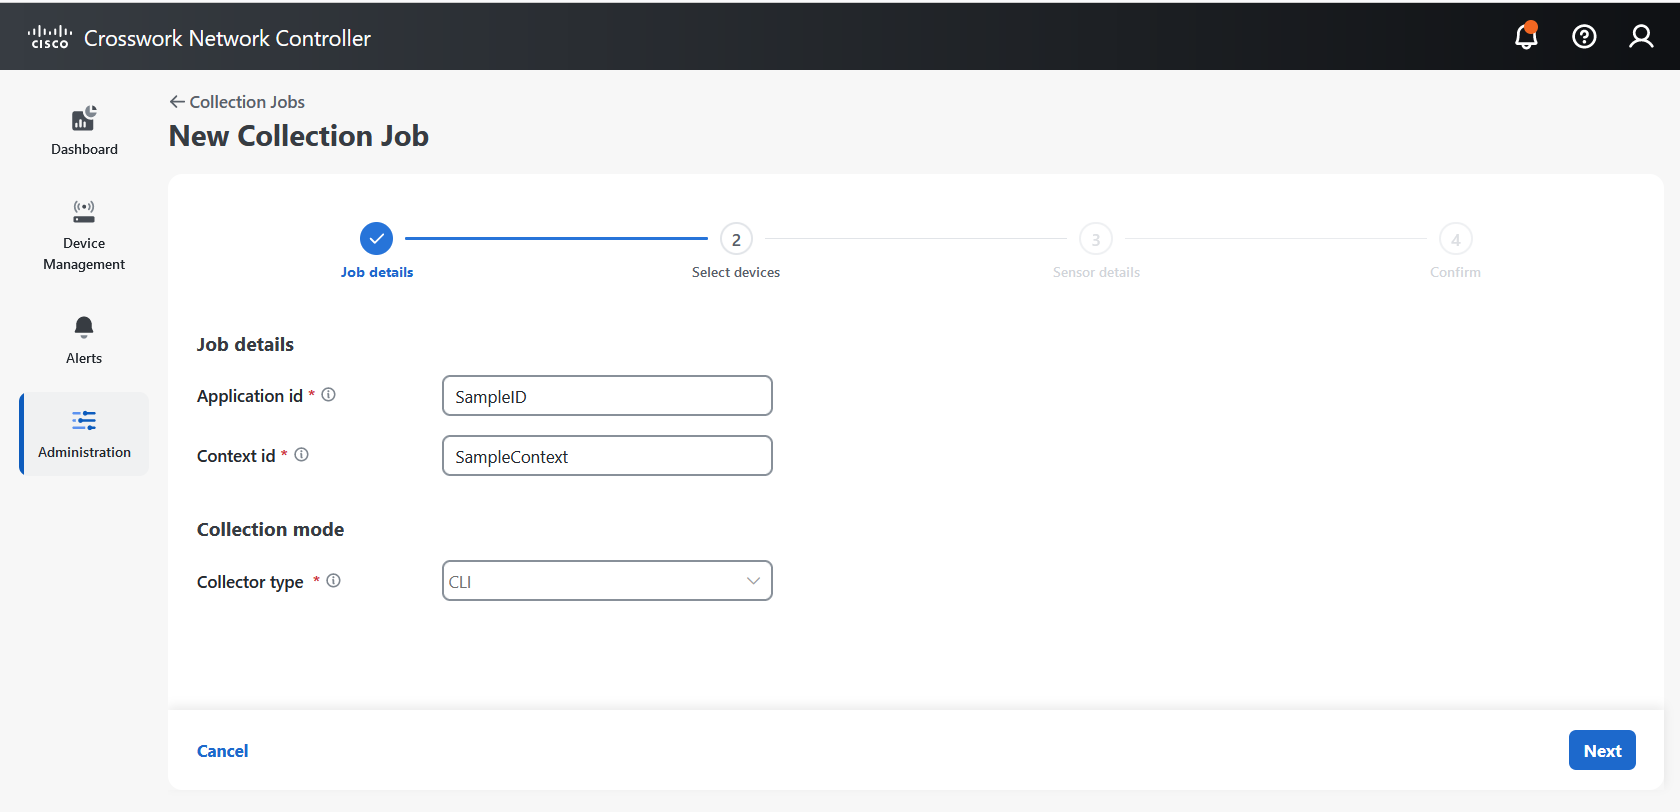Select Administration in the sidebar

click(84, 434)
